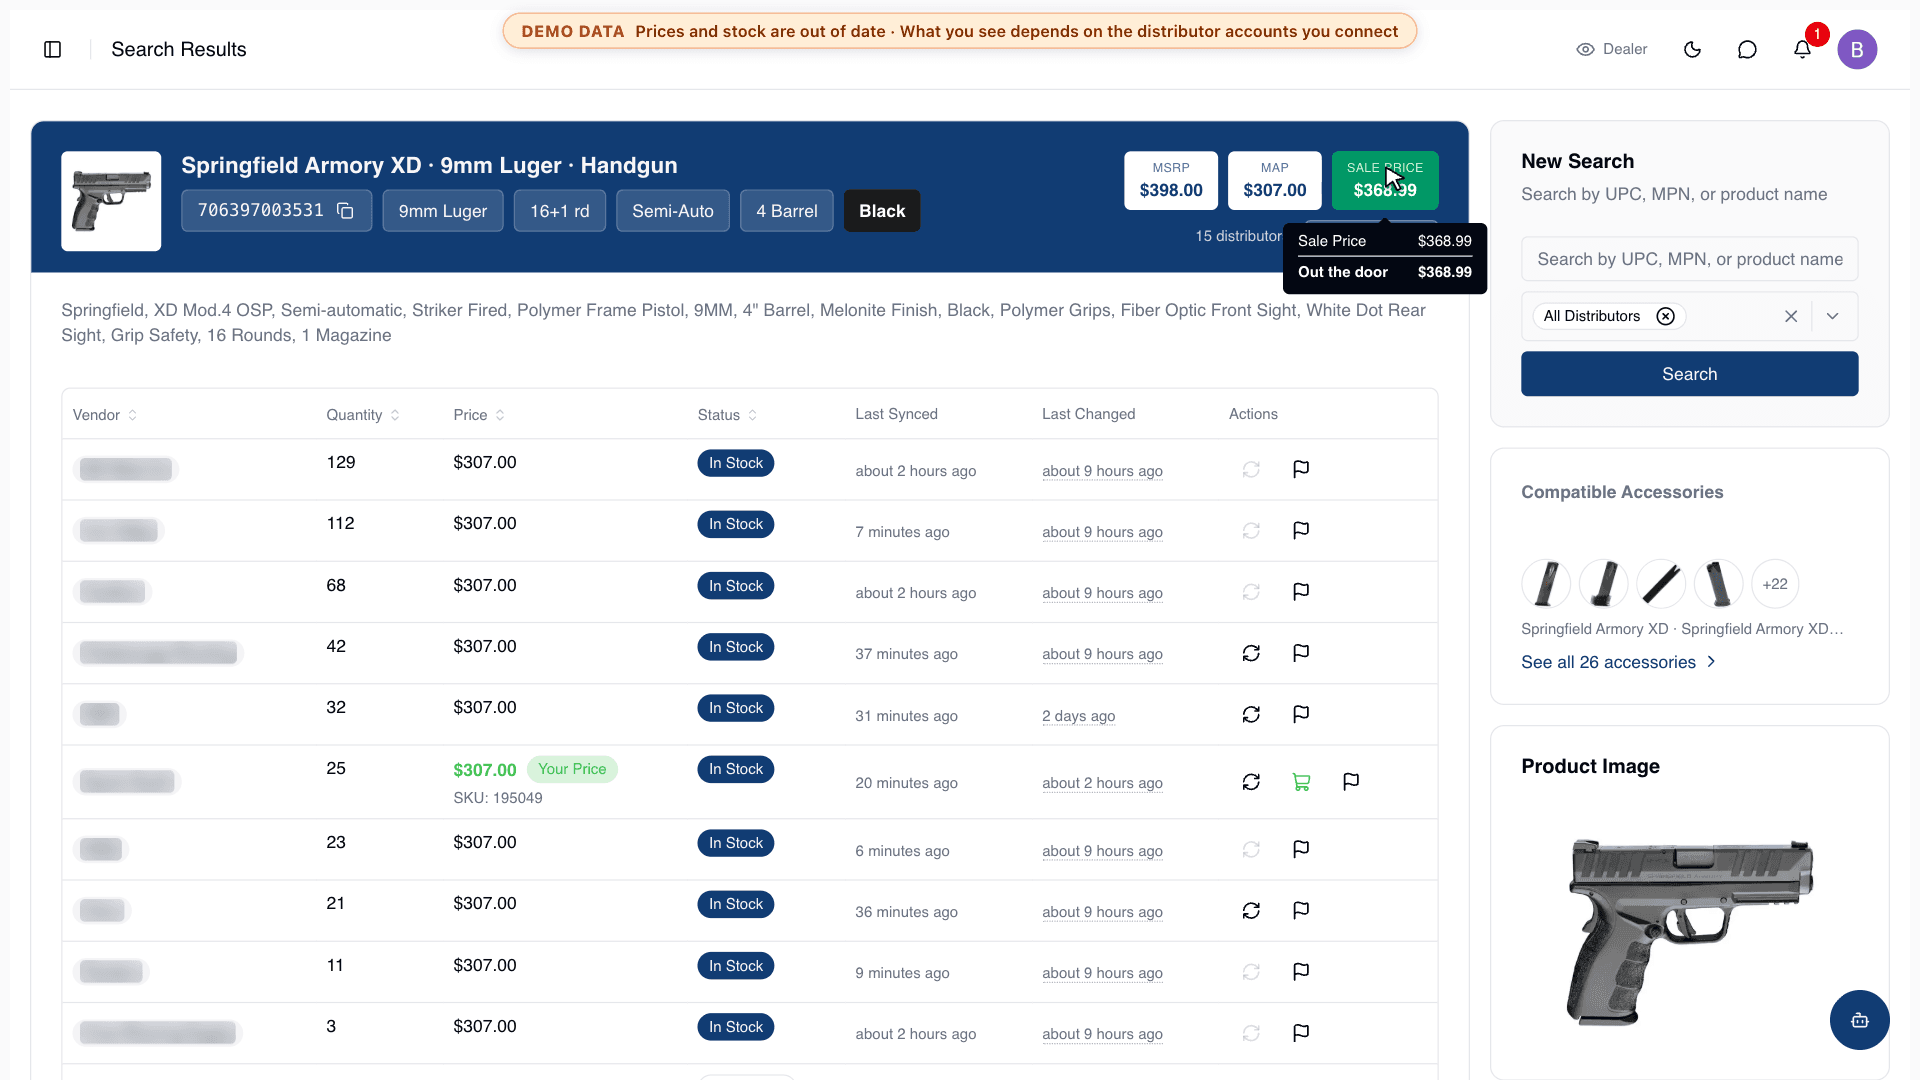This screenshot has height=1080, width=1920.
Task: Open the header product thumbnail image
Action: pos(111,201)
